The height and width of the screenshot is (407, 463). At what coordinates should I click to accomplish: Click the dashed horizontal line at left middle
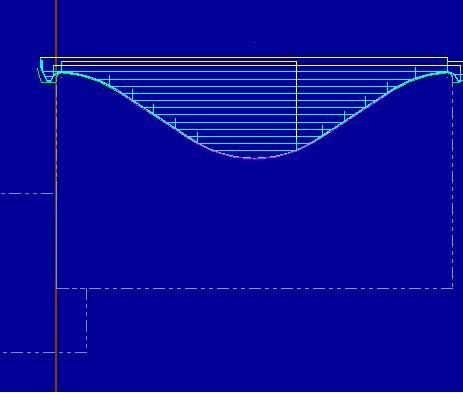click(x=27, y=193)
